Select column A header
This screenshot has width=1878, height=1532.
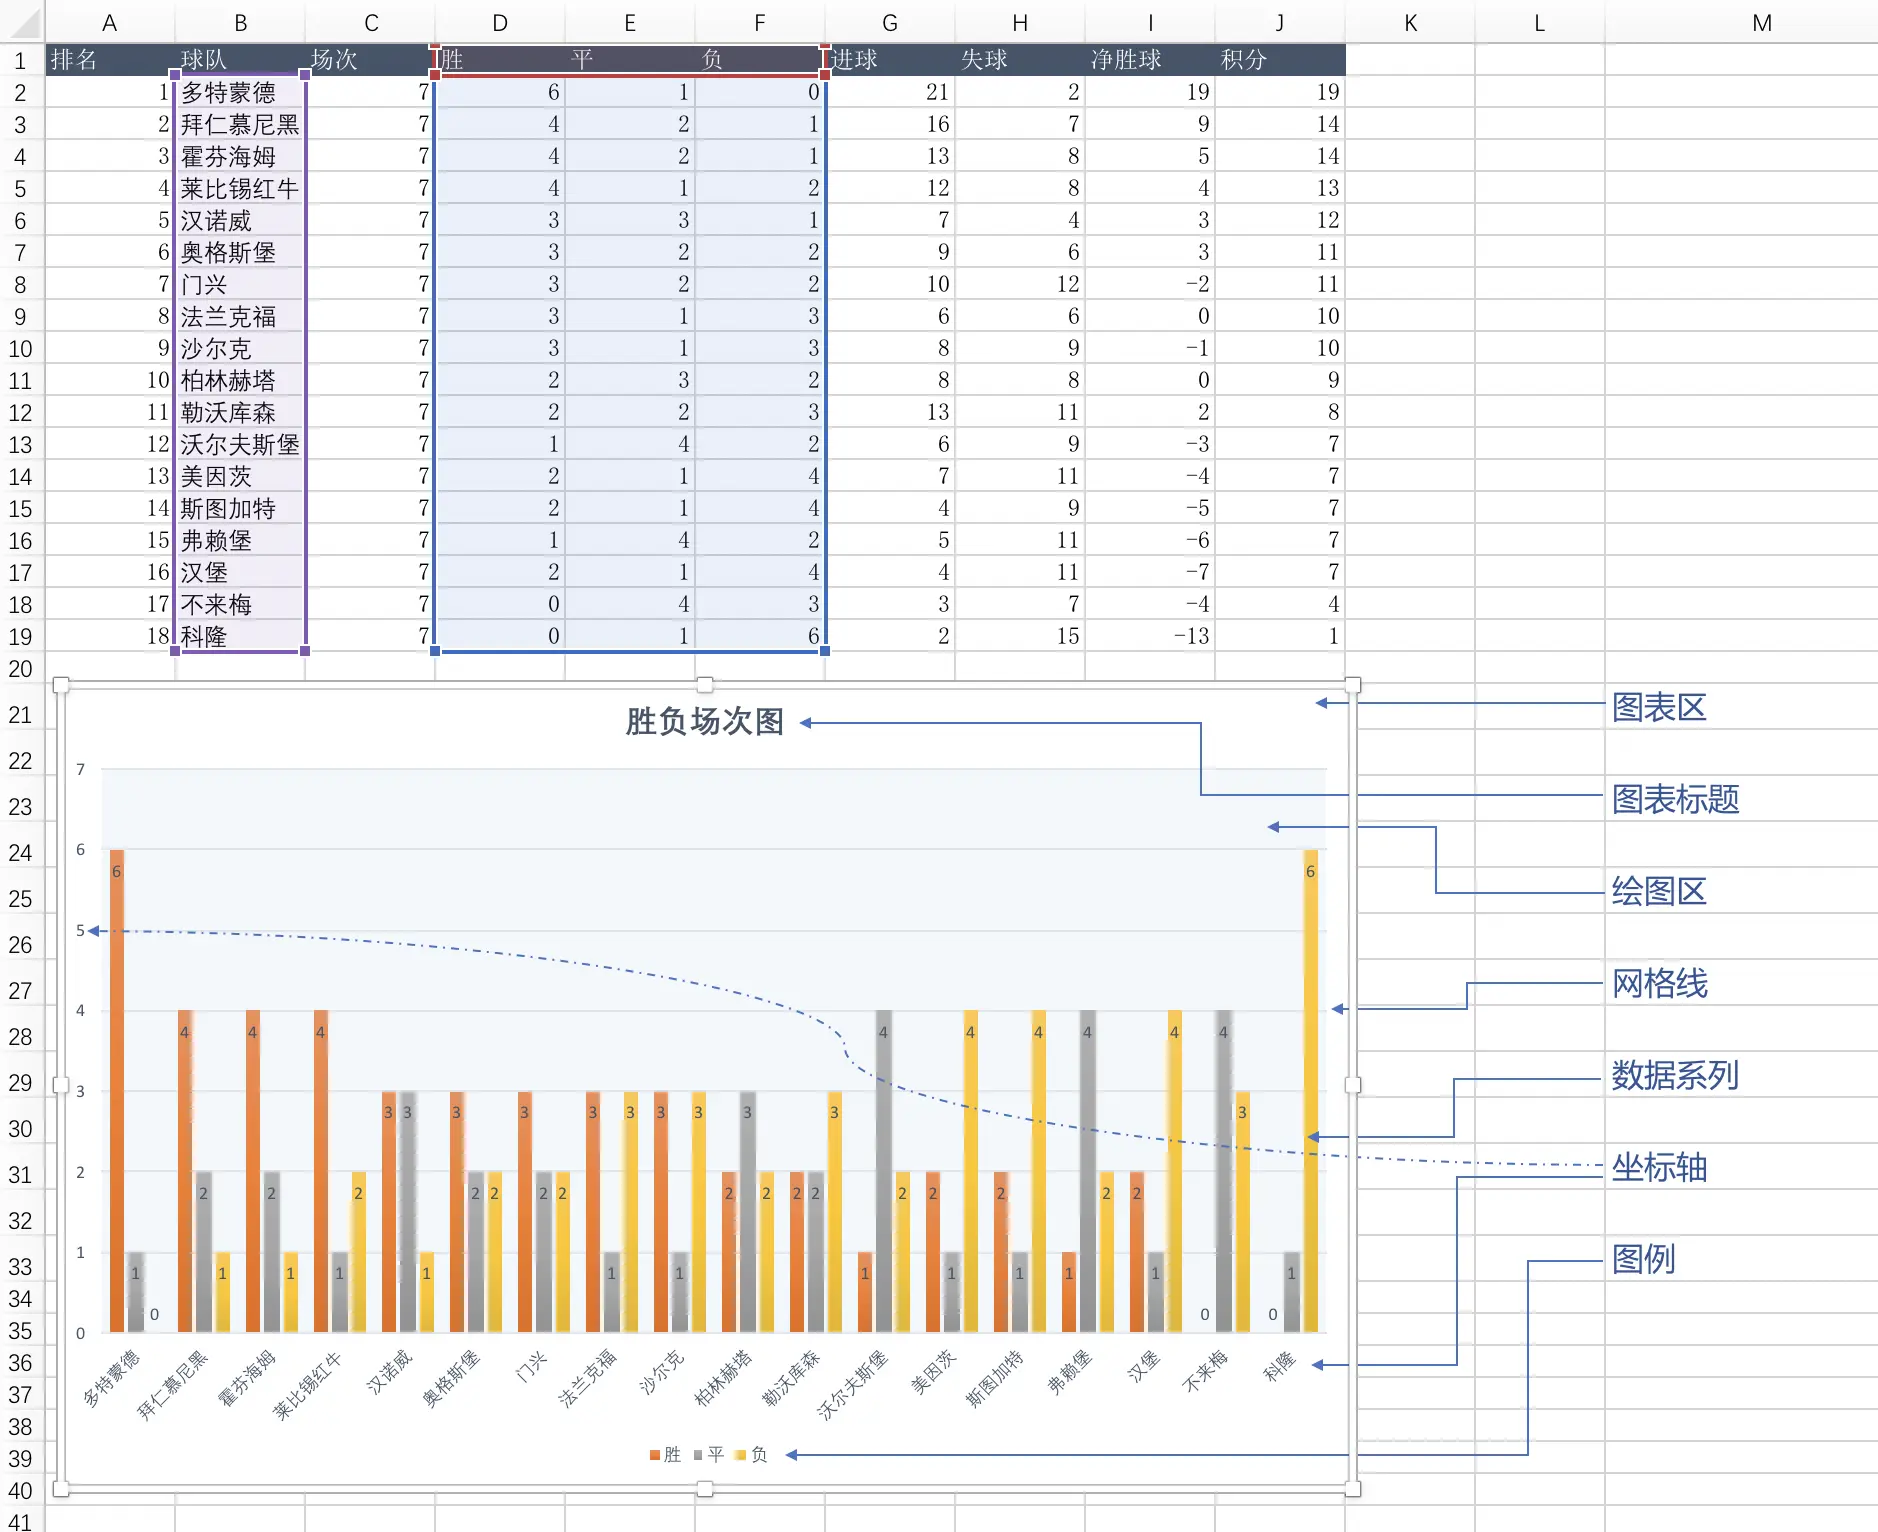tap(110, 22)
